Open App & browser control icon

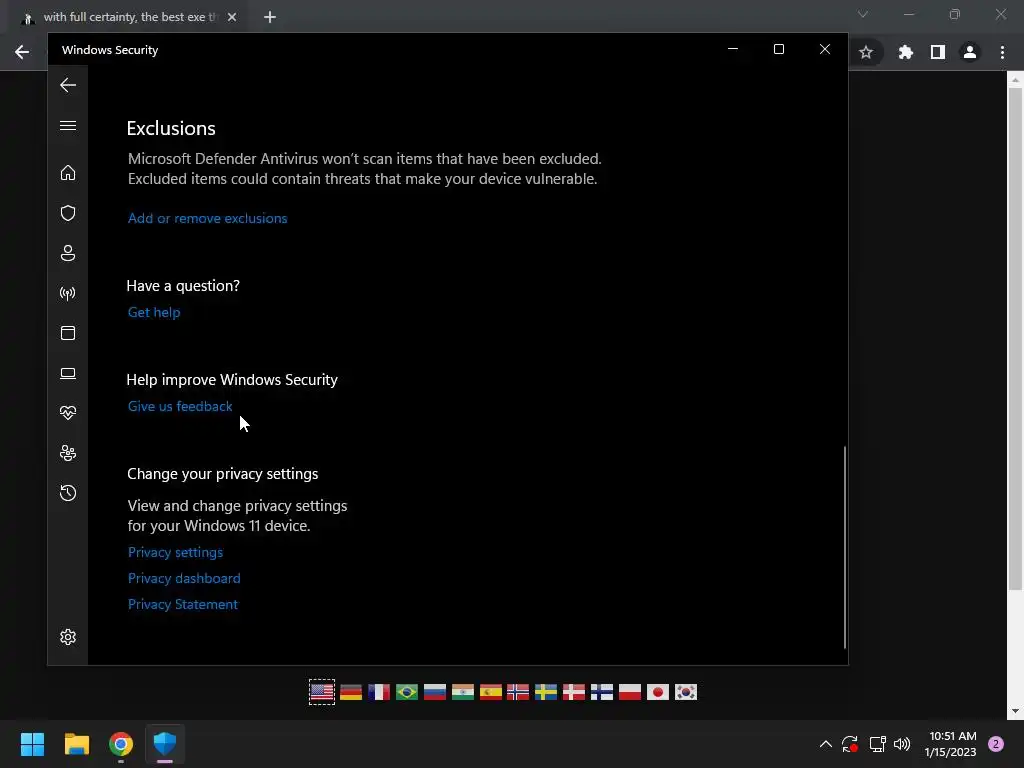[x=68, y=333]
